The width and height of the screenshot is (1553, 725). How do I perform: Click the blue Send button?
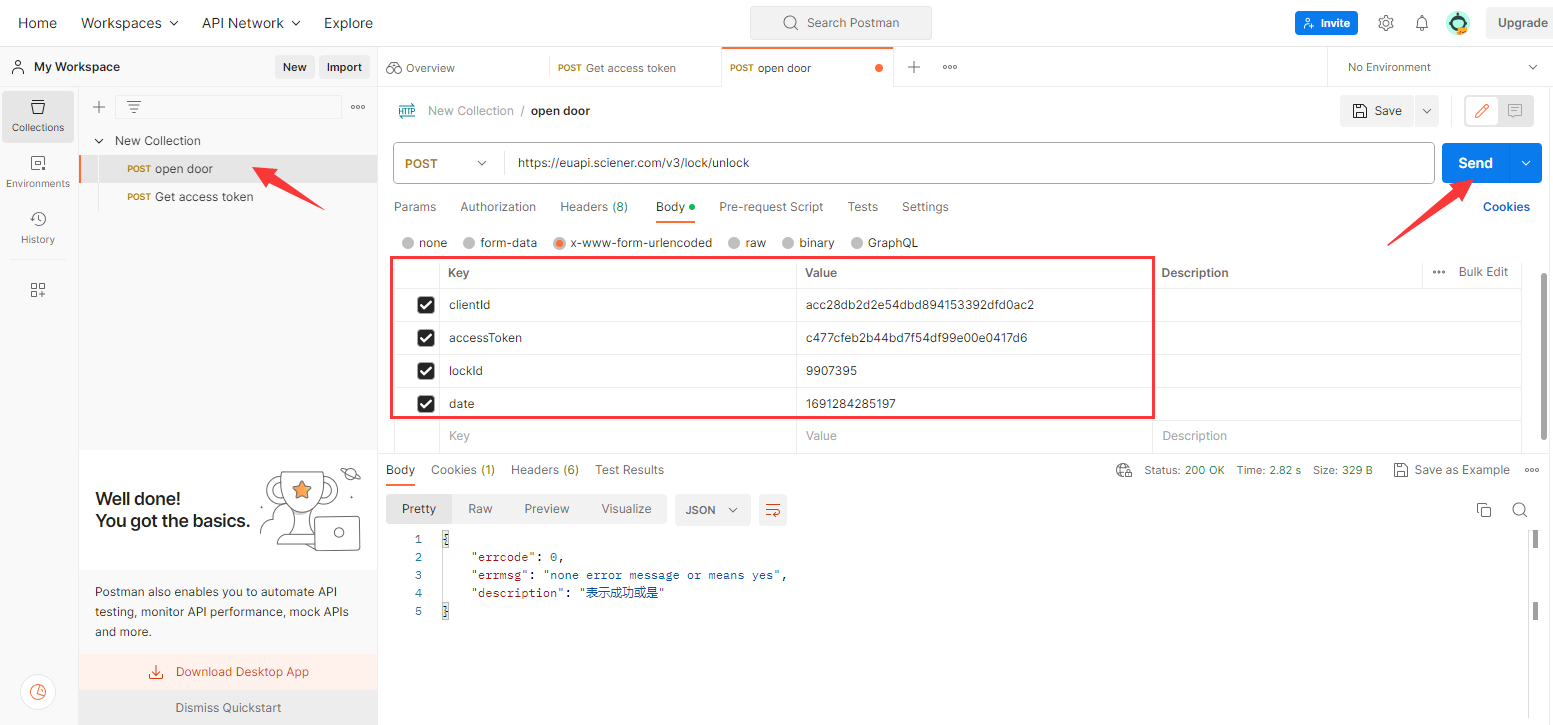(x=1475, y=163)
